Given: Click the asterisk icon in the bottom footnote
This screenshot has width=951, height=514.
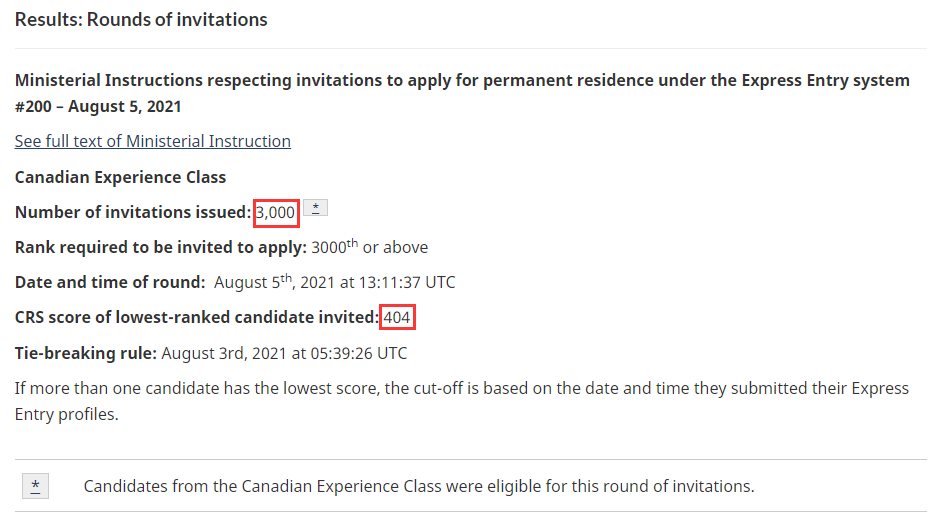Looking at the screenshot, I should 36,486.
